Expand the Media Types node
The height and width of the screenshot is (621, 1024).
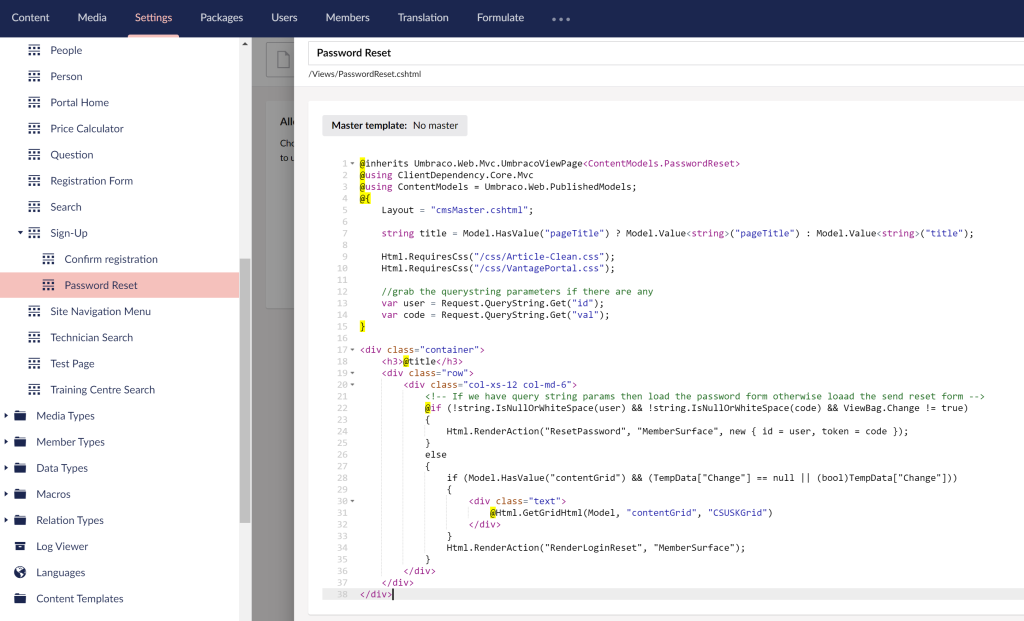(x=6, y=415)
